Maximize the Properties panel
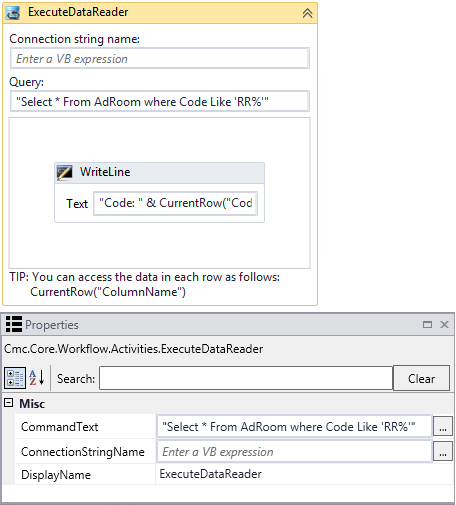Image resolution: width=456 pixels, height=505 pixels. point(427,324)
